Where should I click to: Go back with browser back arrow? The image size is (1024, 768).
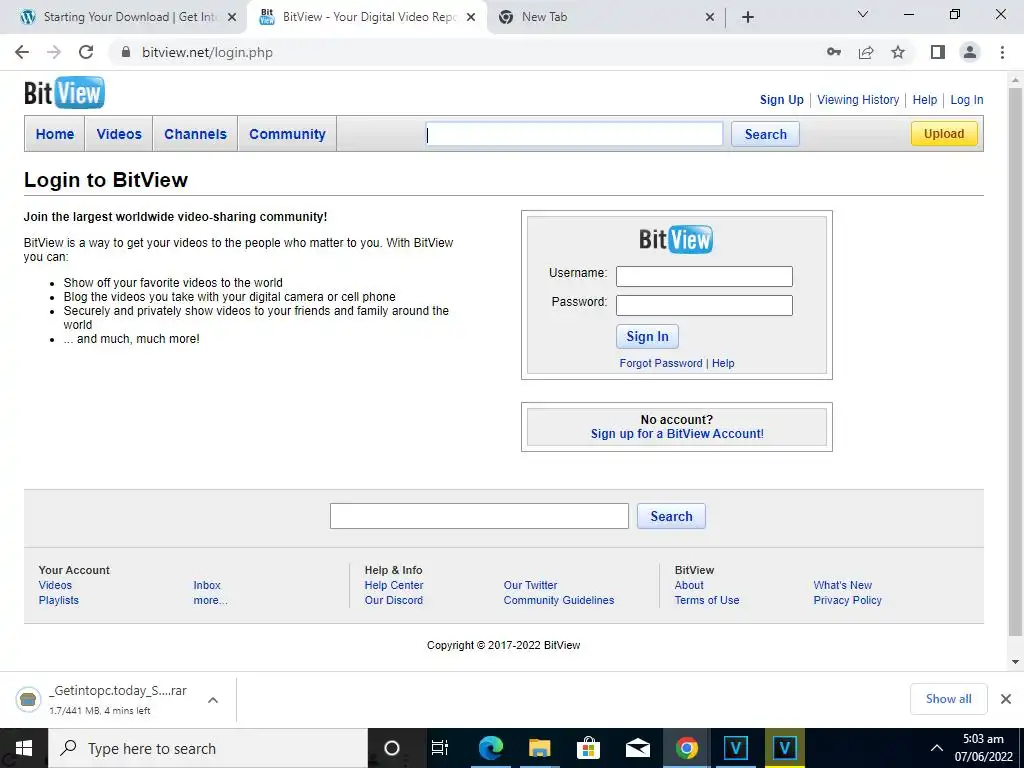click(22, 52)
